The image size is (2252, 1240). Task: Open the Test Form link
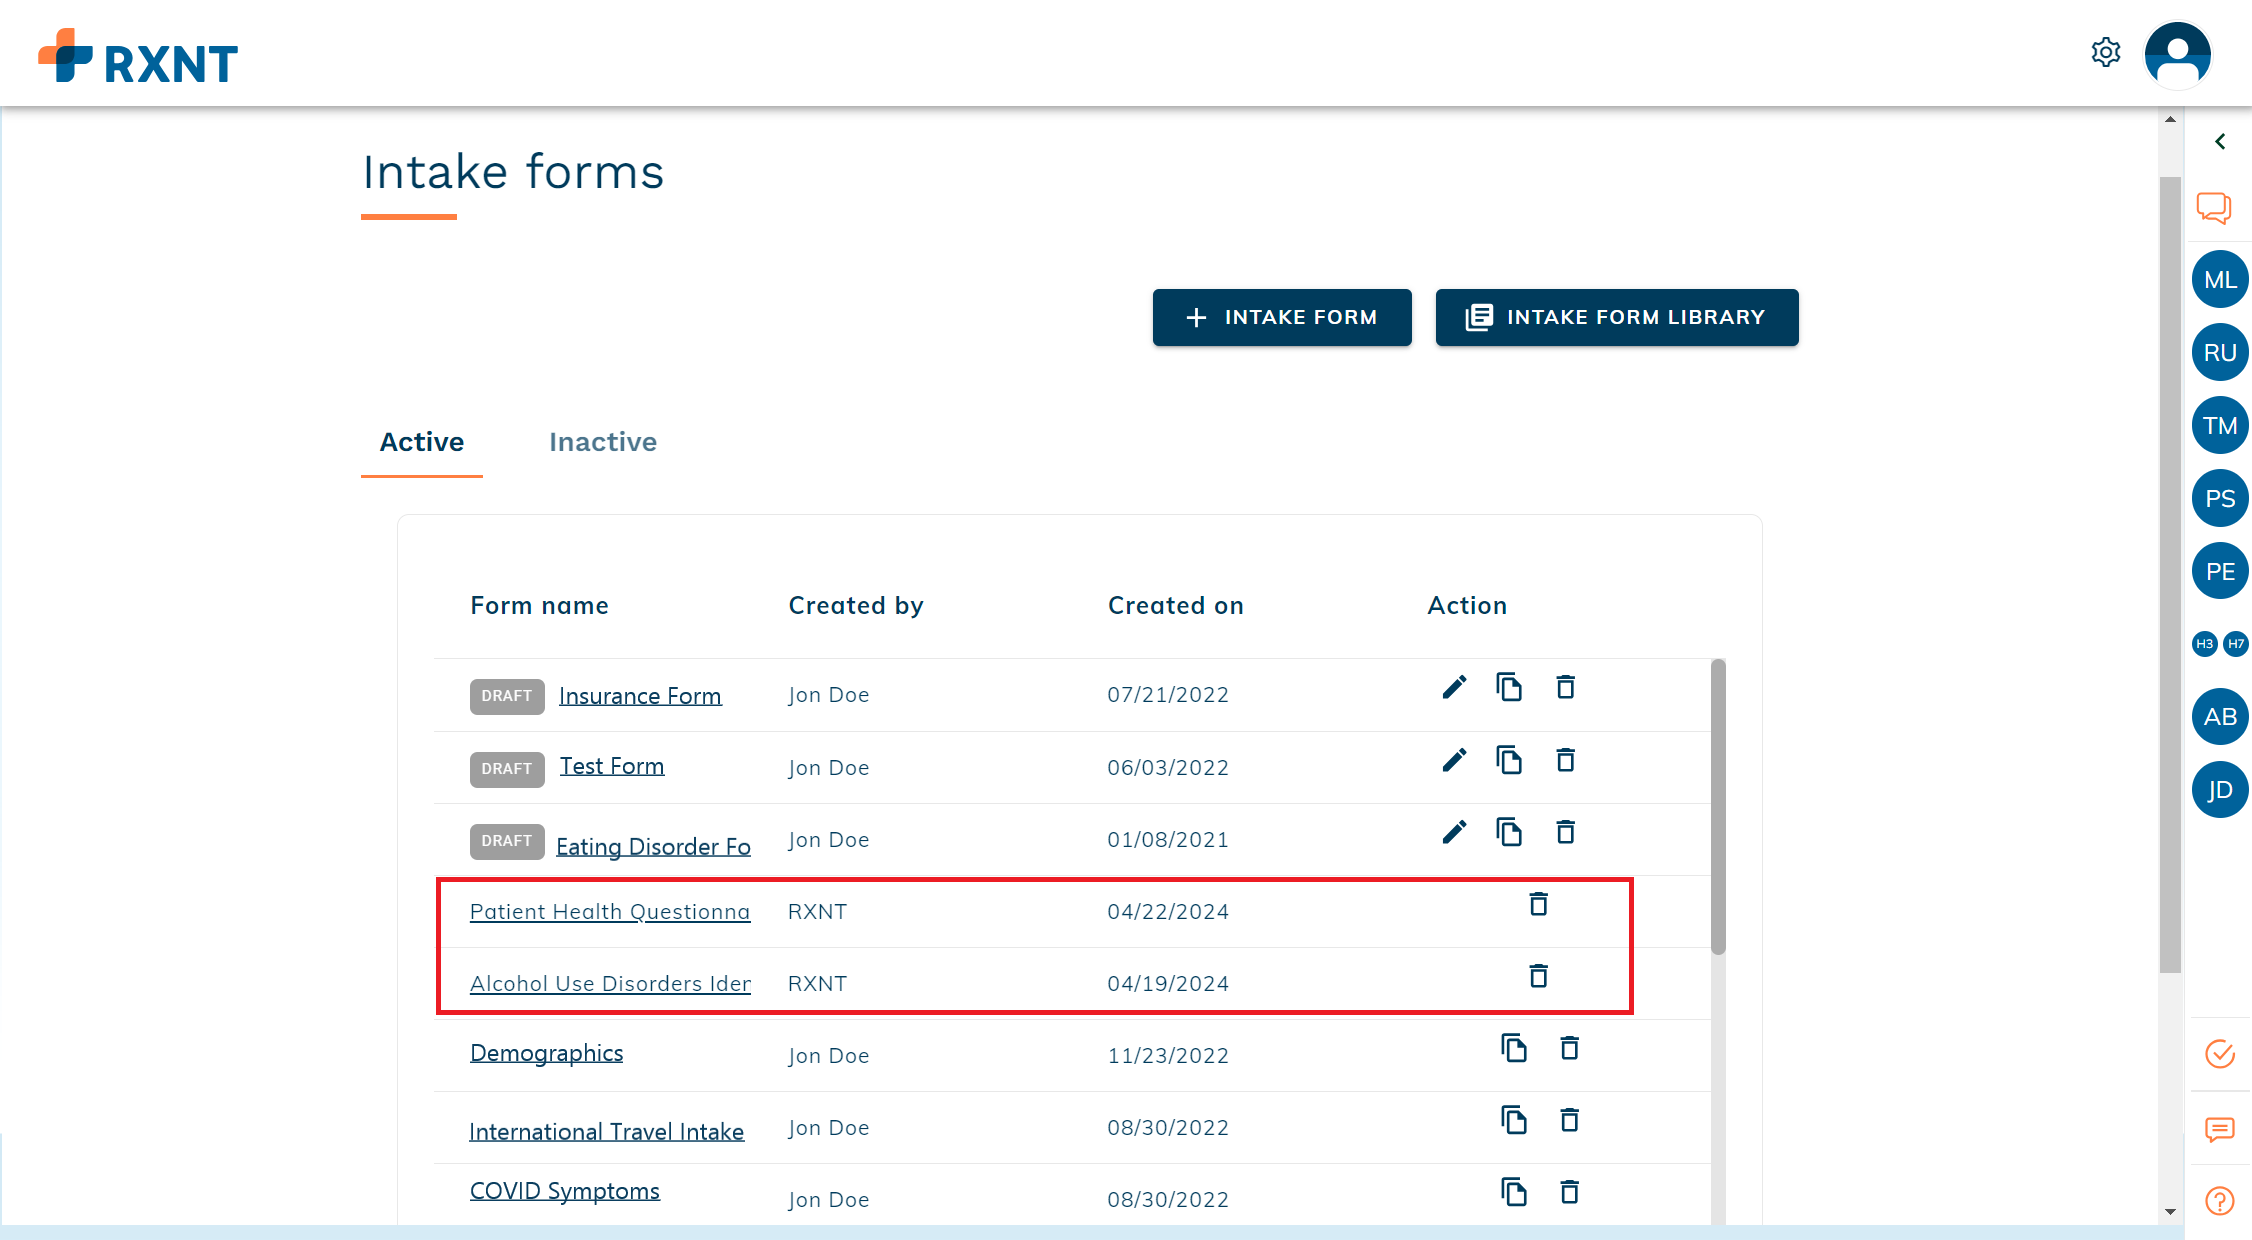pyautogui.click(x=612, y=766)
